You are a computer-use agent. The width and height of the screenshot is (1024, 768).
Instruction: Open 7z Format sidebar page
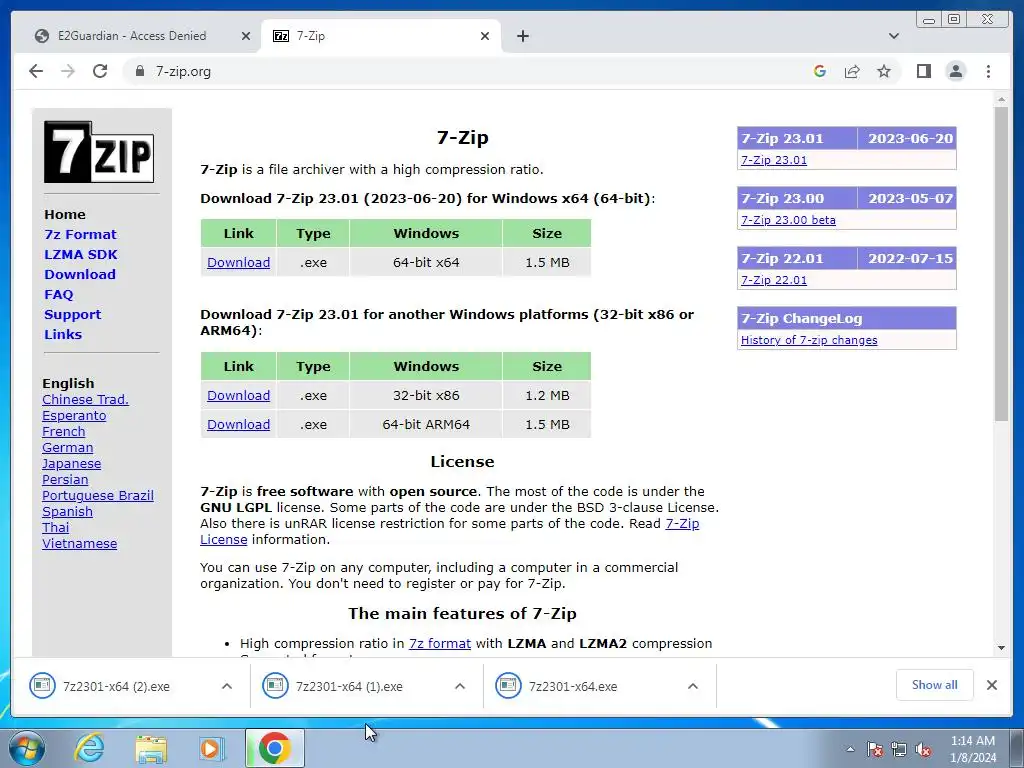coord(80,234)
